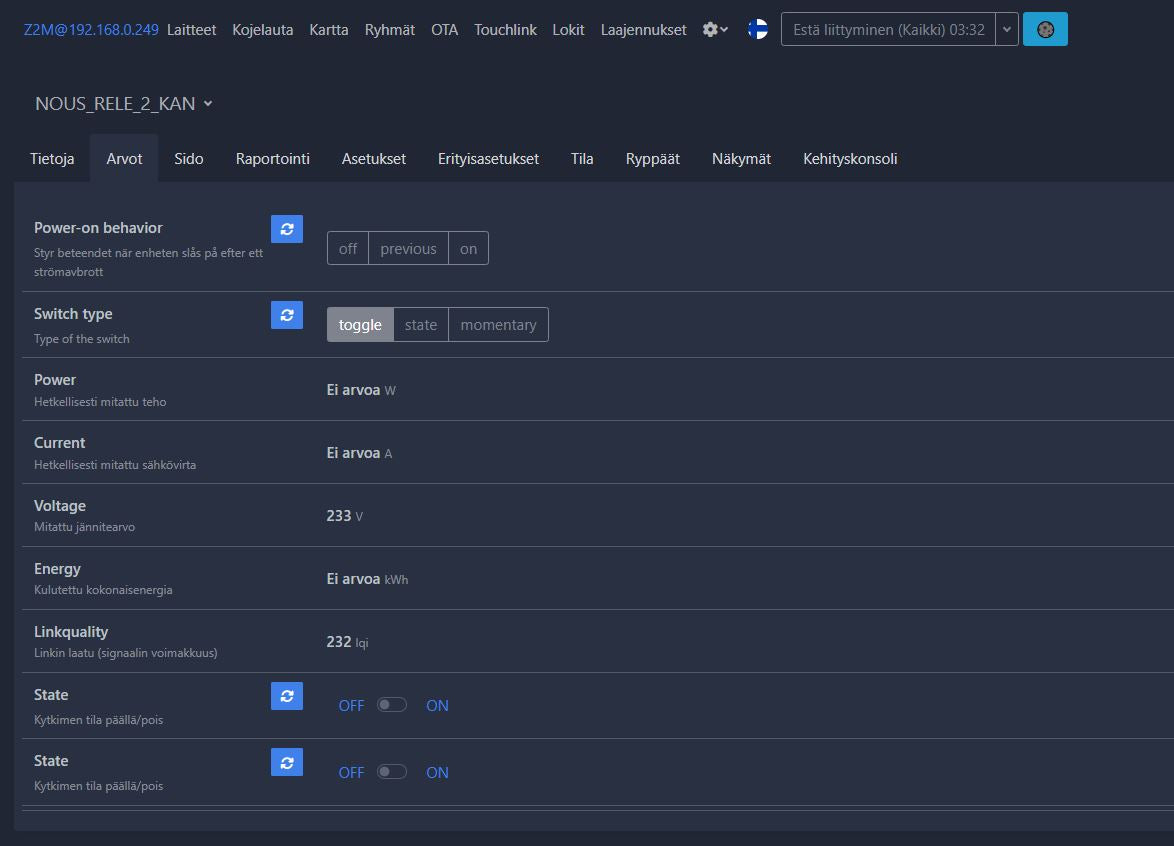Click the blue theme button in the header
The image size is (1174, 846).
coord(1045,30)
